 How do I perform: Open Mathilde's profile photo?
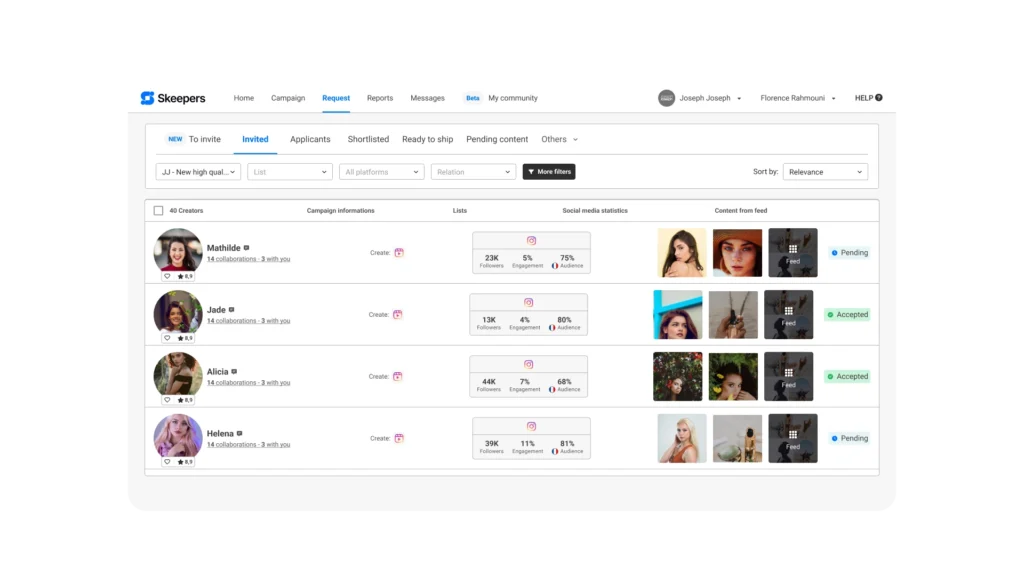(x=178, y=250)
